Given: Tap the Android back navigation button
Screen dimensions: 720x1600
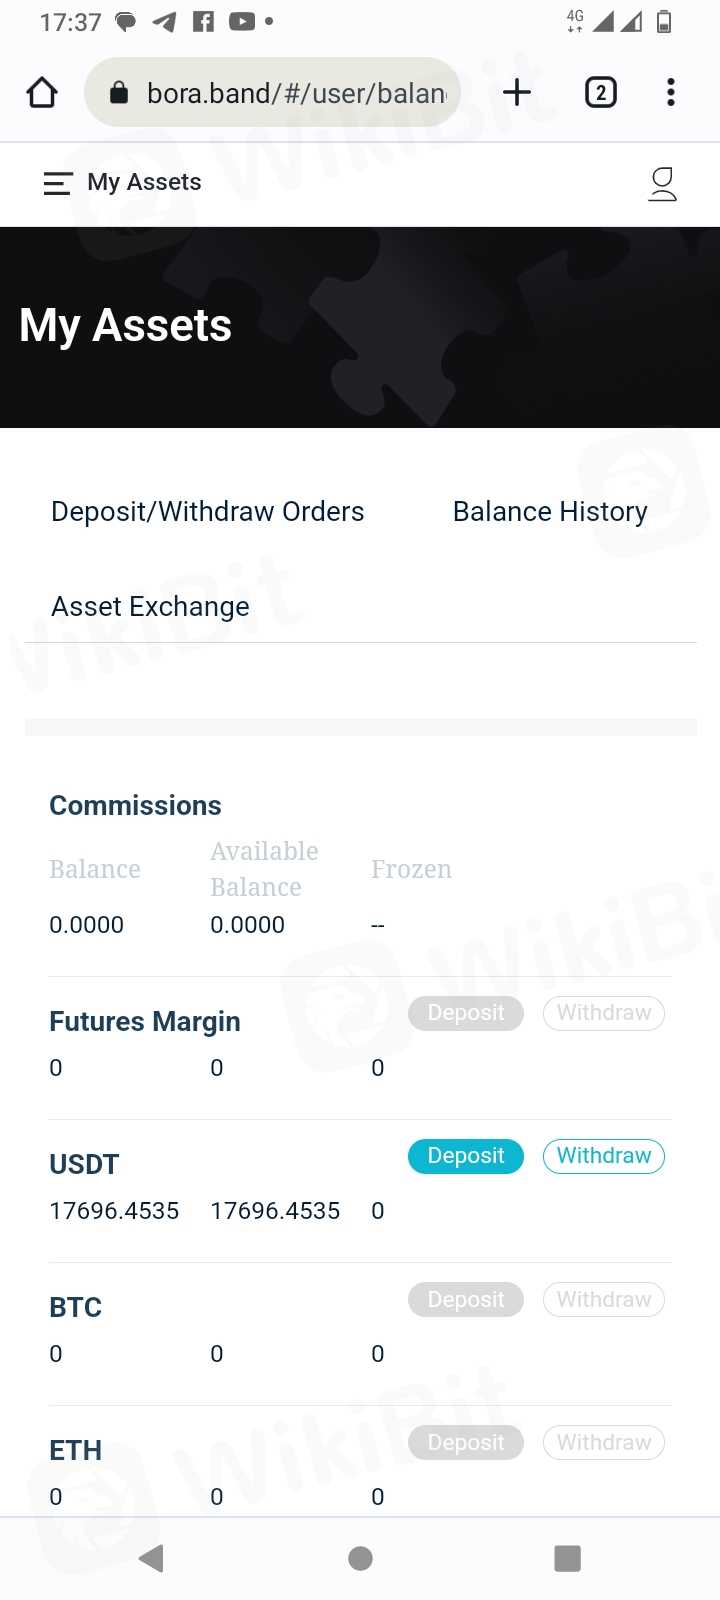Looking at the screenshot, I should coord(152,1558).
